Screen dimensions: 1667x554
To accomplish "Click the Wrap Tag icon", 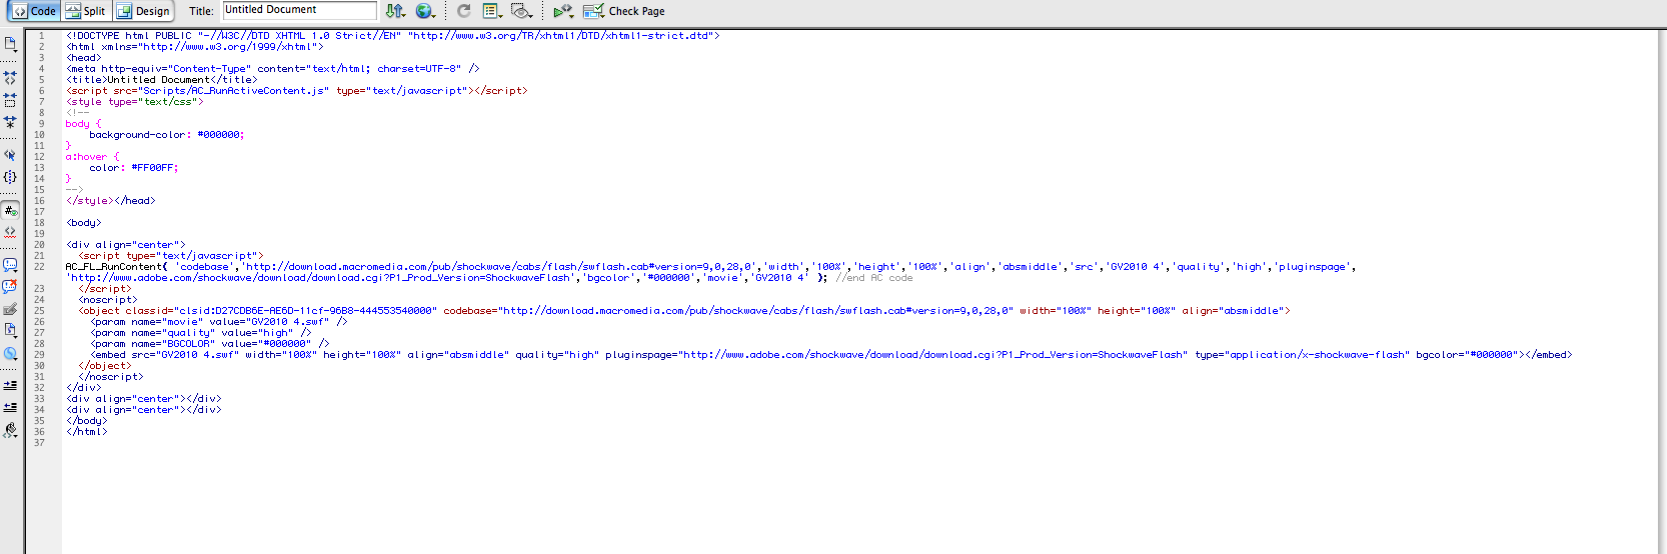I will (10, 309).
